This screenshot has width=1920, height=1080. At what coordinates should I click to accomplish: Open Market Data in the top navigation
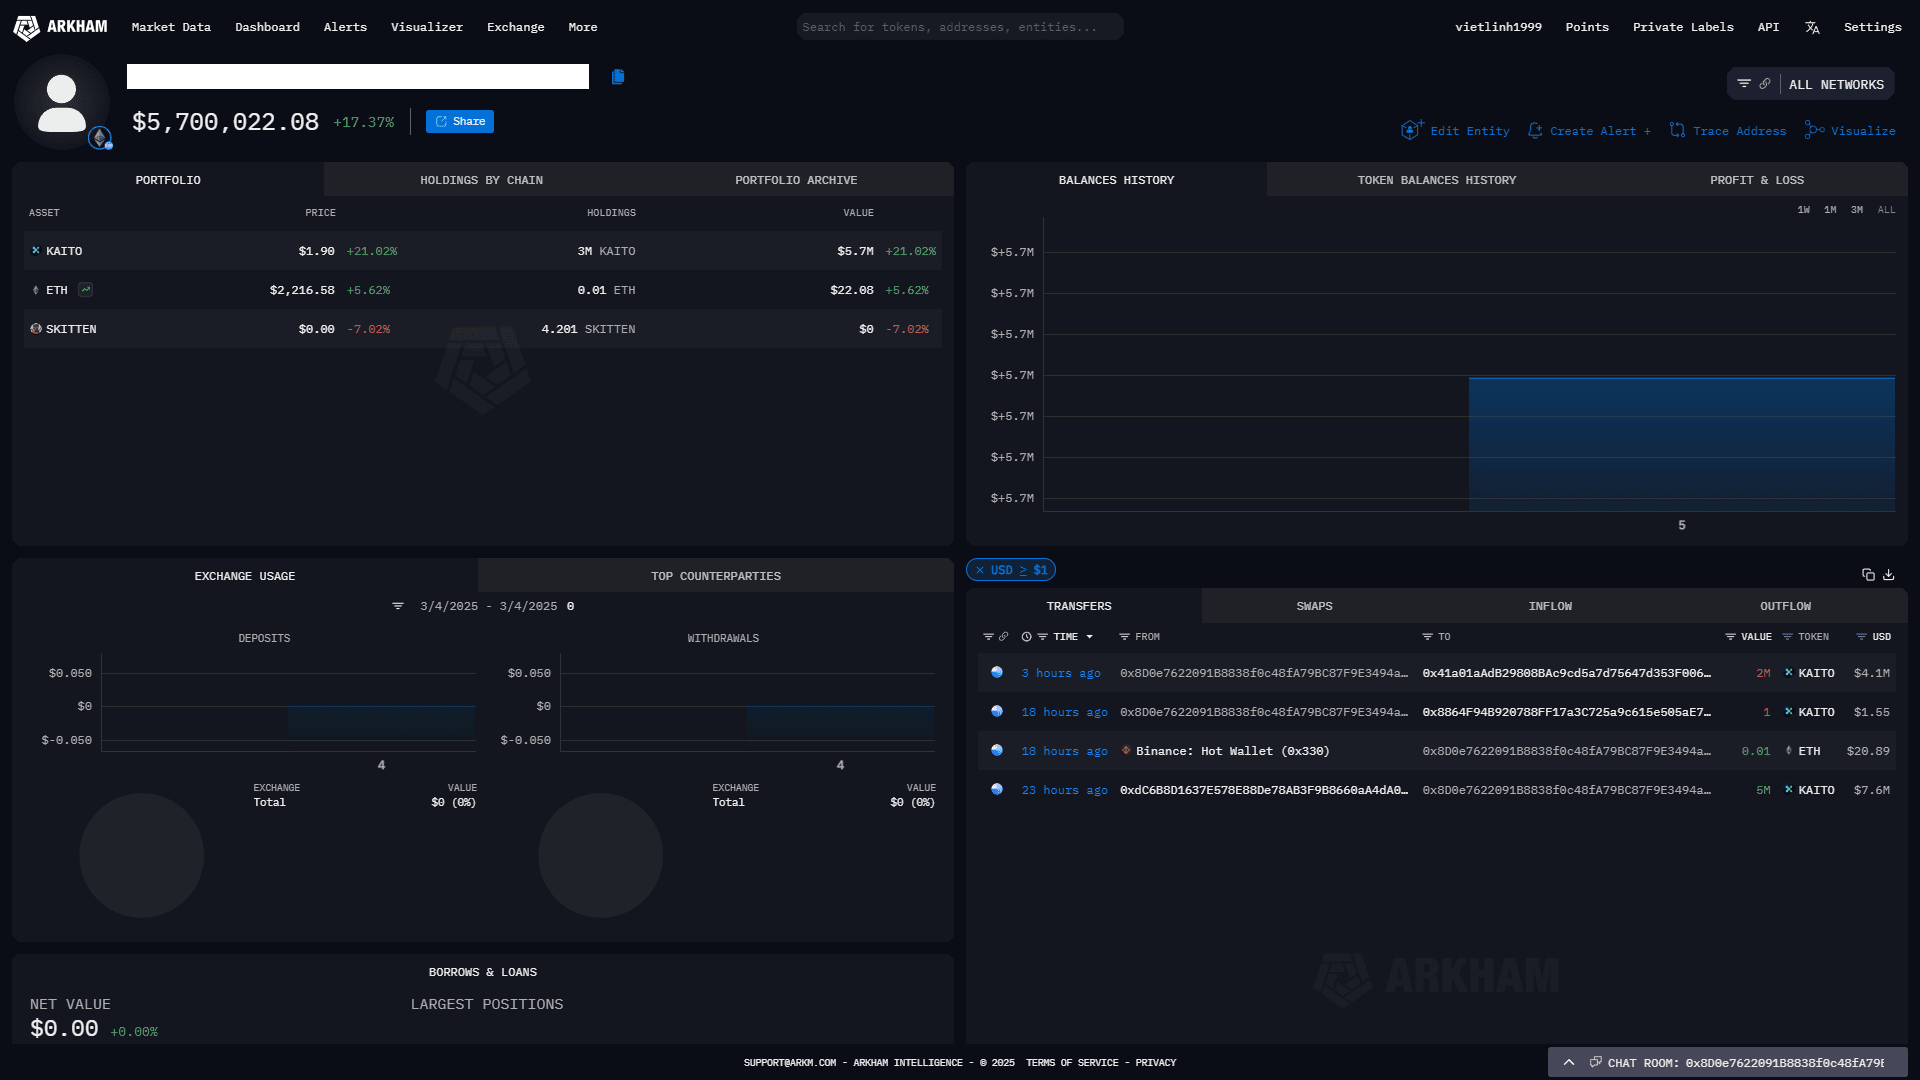[x=171, y=27]
